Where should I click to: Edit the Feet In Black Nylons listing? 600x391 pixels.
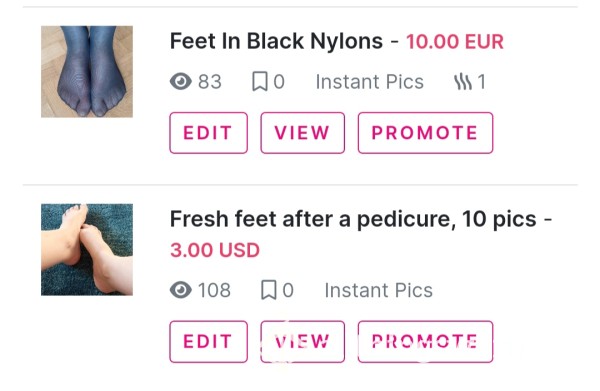(209, 133)
